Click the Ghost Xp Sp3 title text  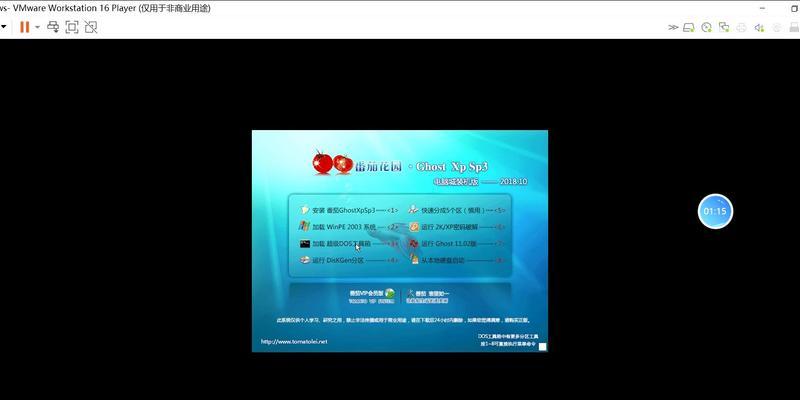452,167
